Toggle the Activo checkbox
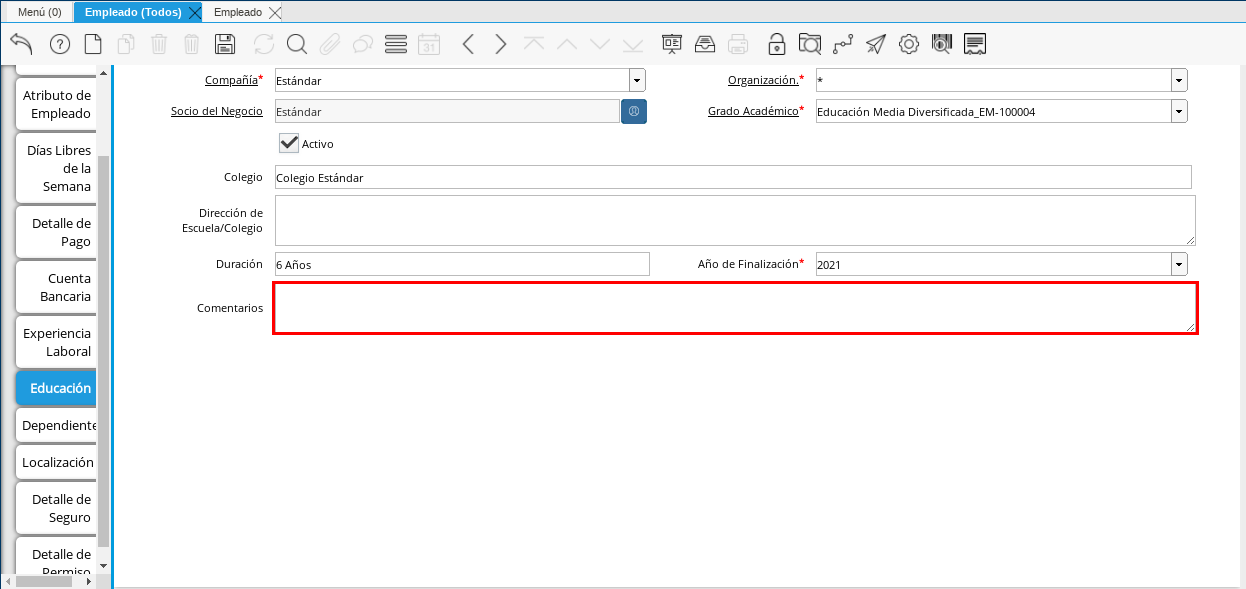The height and width of the screenshot is (589, 1246). [289, 143]
